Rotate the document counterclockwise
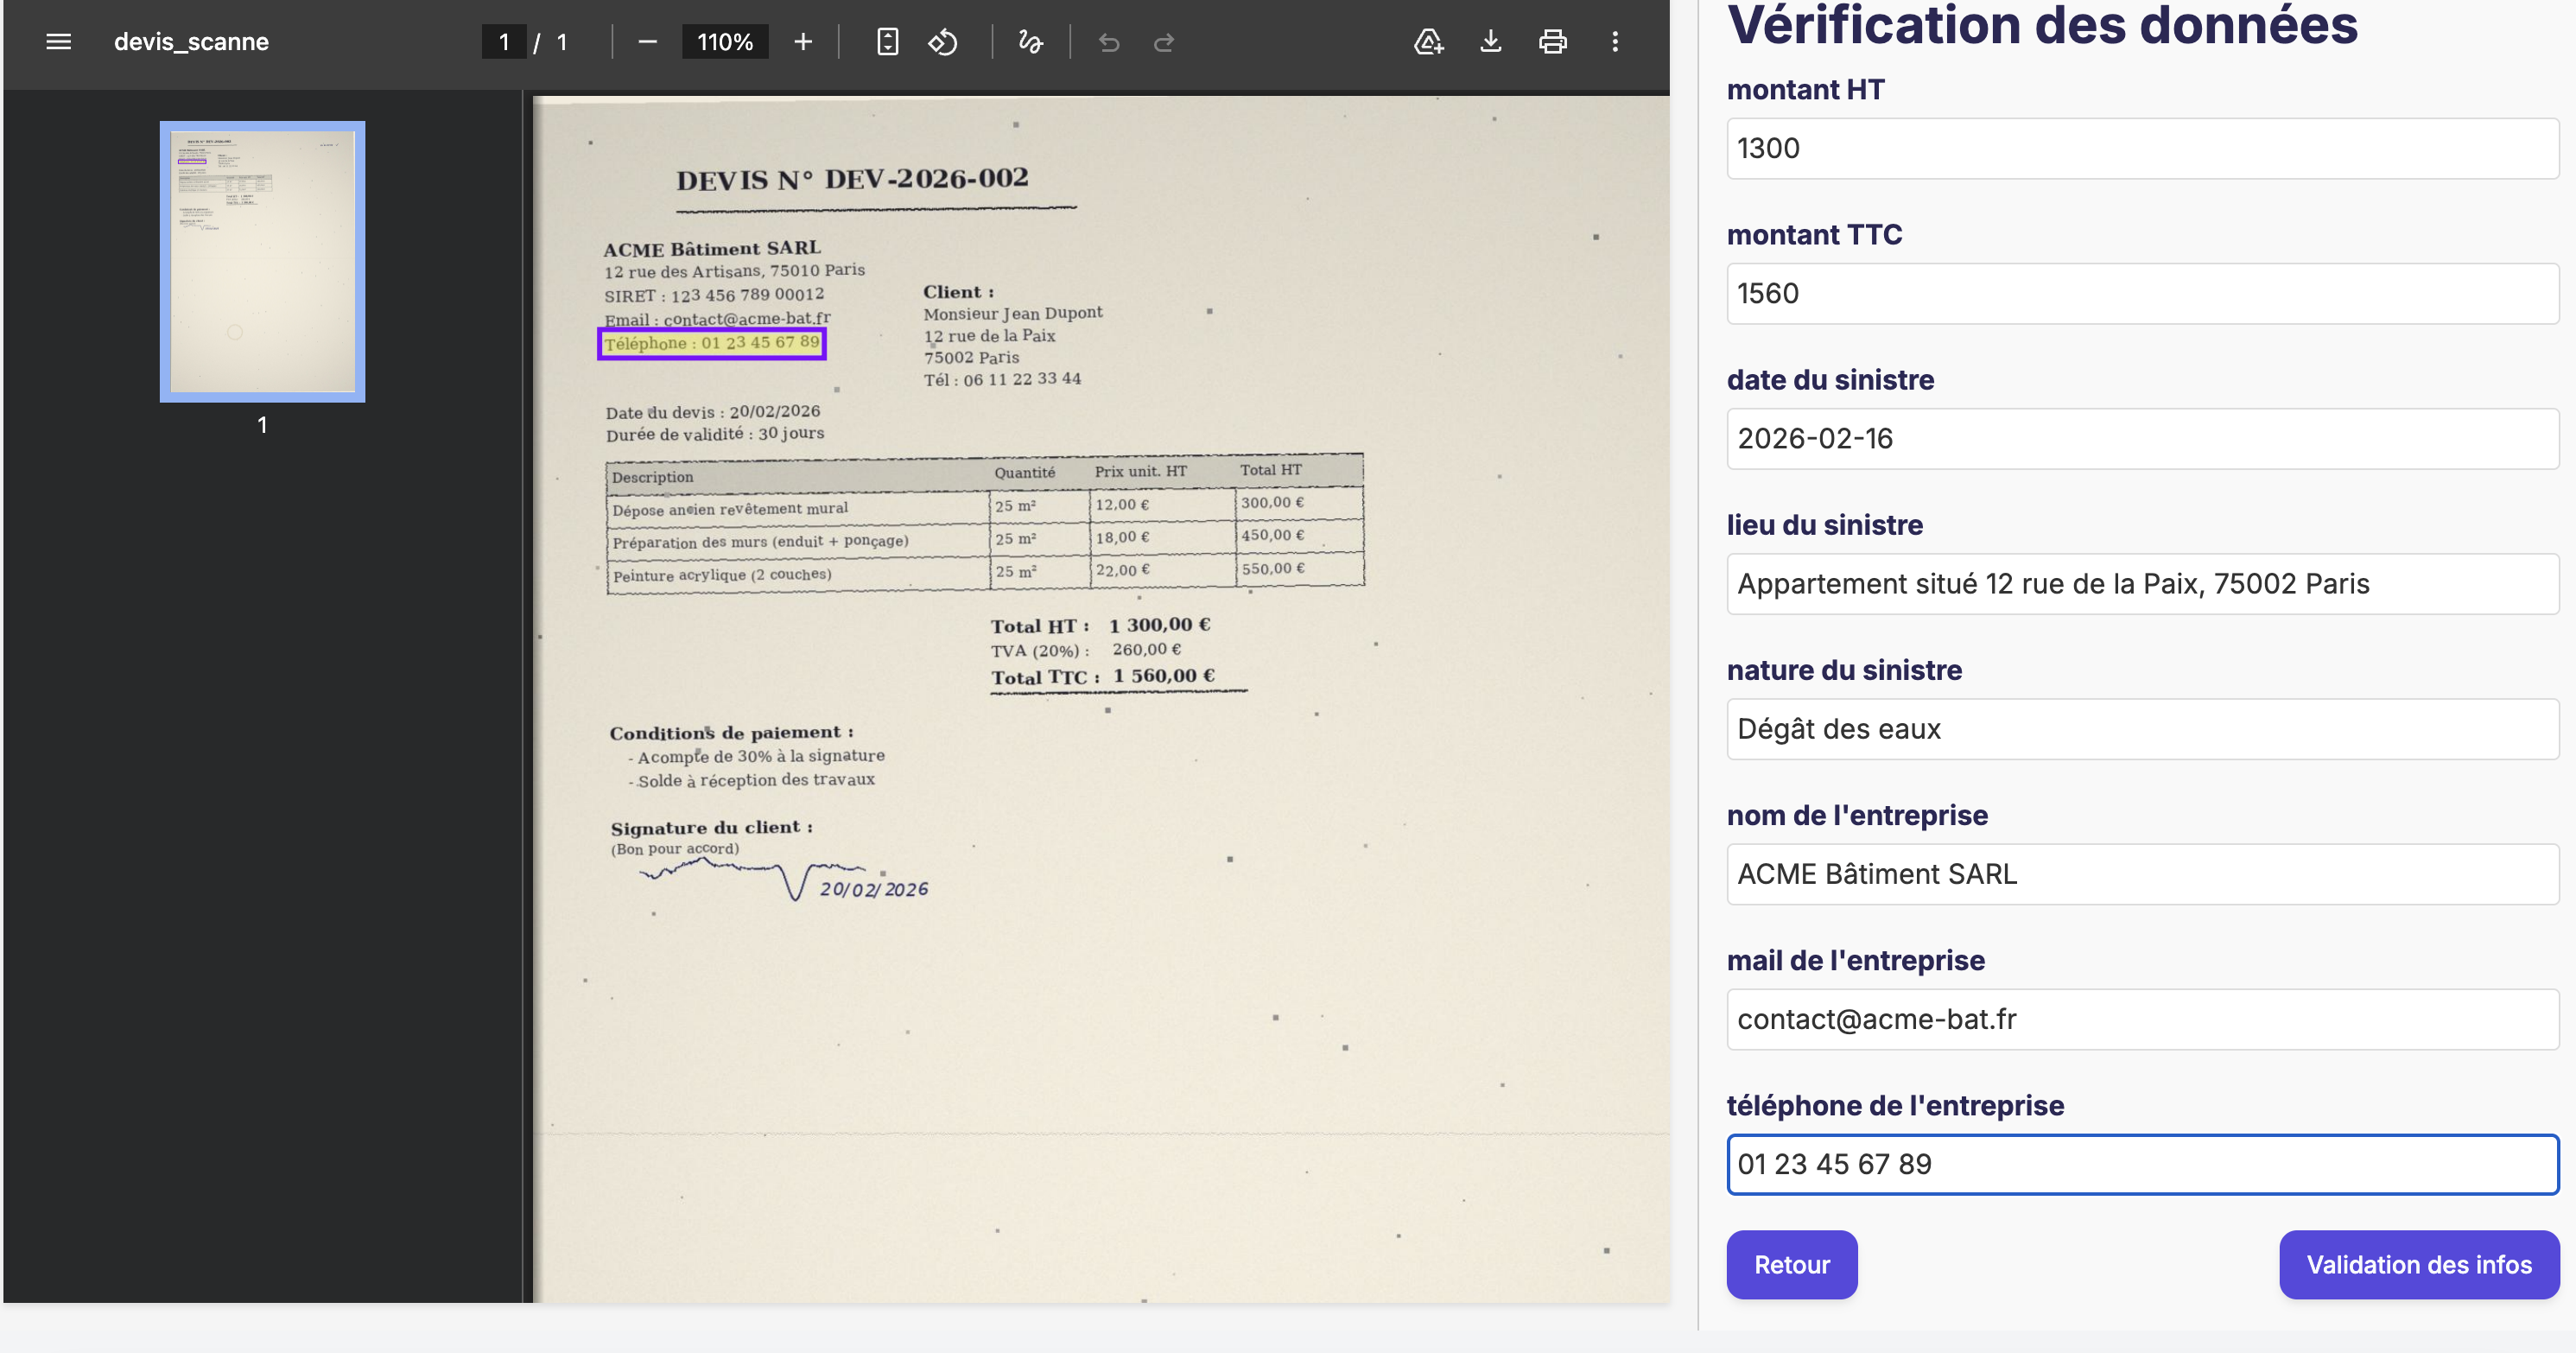This screenshot has height=1353, width=2576. coord(942,42)
